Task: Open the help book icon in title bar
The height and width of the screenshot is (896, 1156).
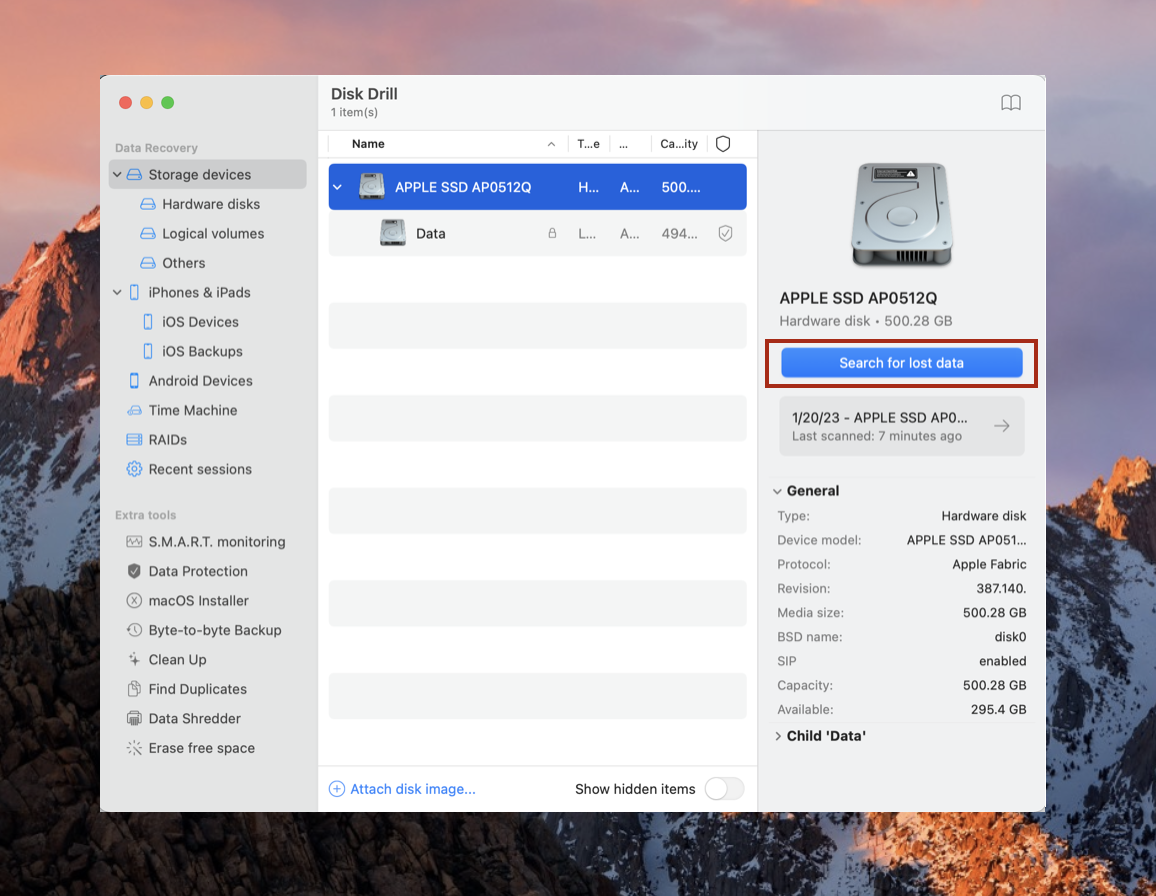Action: [1011, 103]
